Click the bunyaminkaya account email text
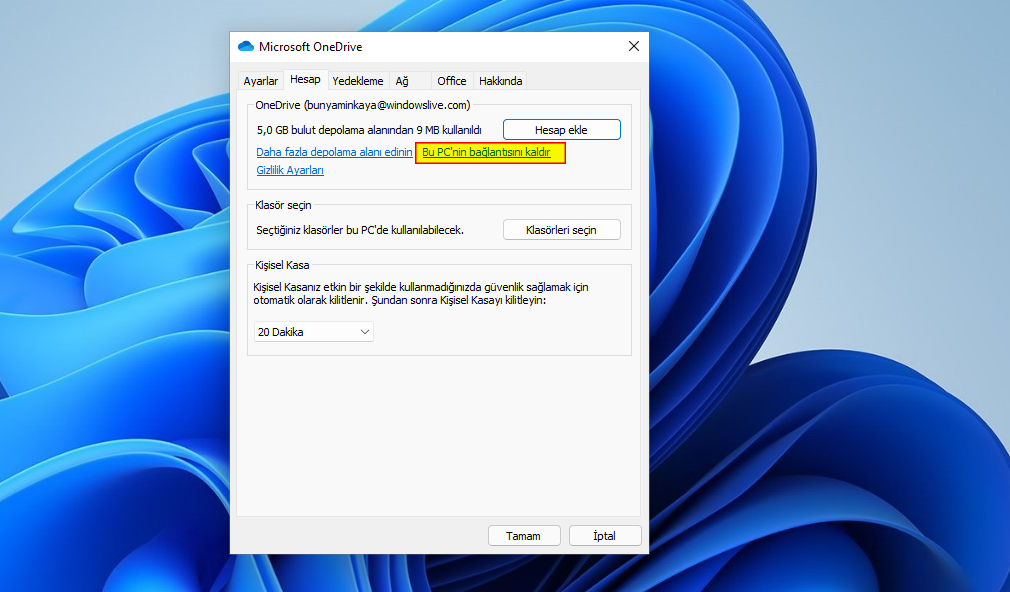The width and height of the screenshot is (1010, 592). (x=362, y=106)
